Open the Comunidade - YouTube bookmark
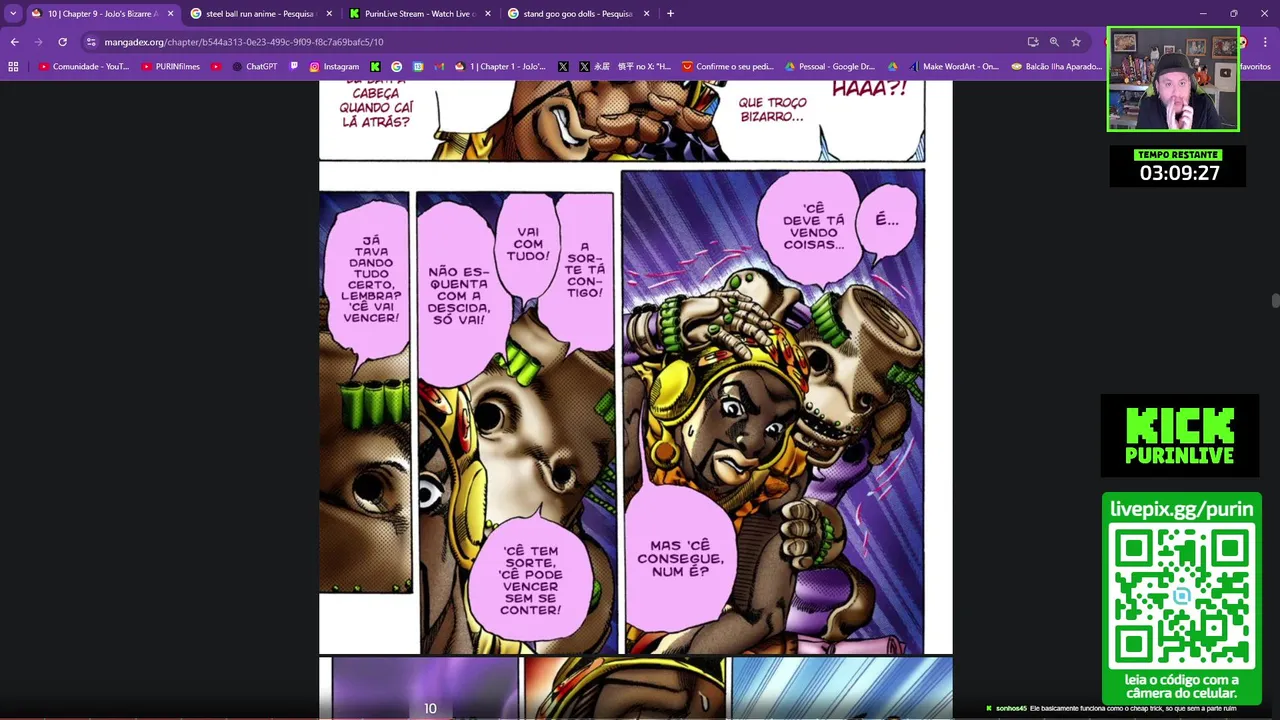 point(83,67)
